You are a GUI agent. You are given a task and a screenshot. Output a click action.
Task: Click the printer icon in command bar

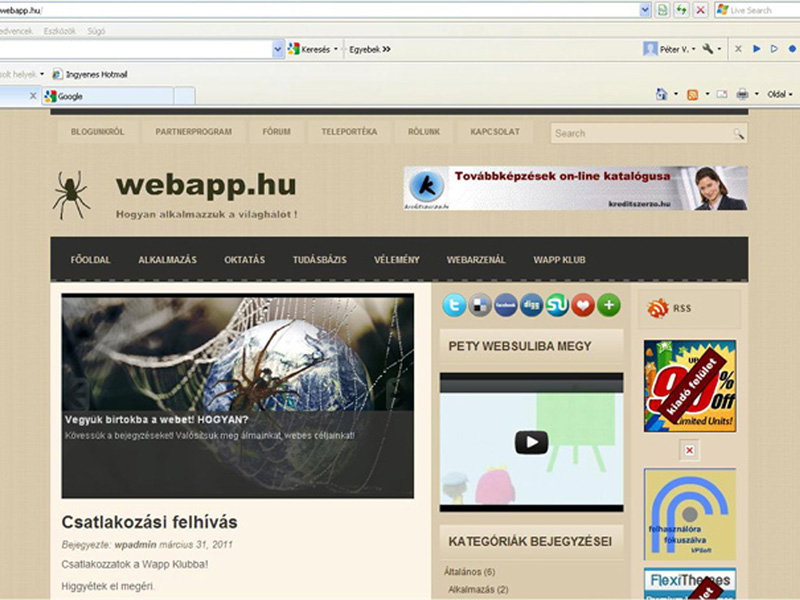[742, 94]
